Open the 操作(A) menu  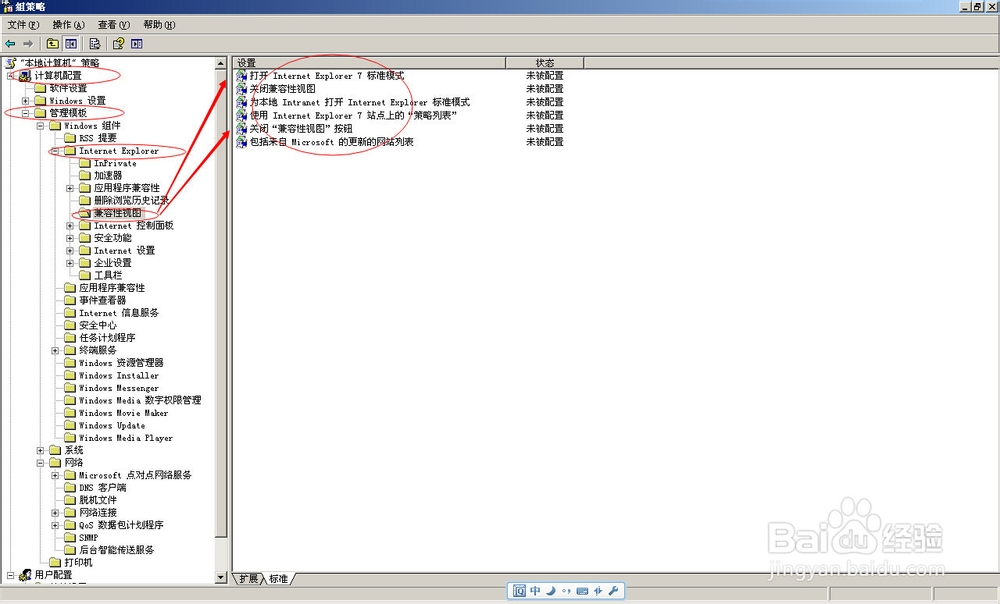(68, 25)
